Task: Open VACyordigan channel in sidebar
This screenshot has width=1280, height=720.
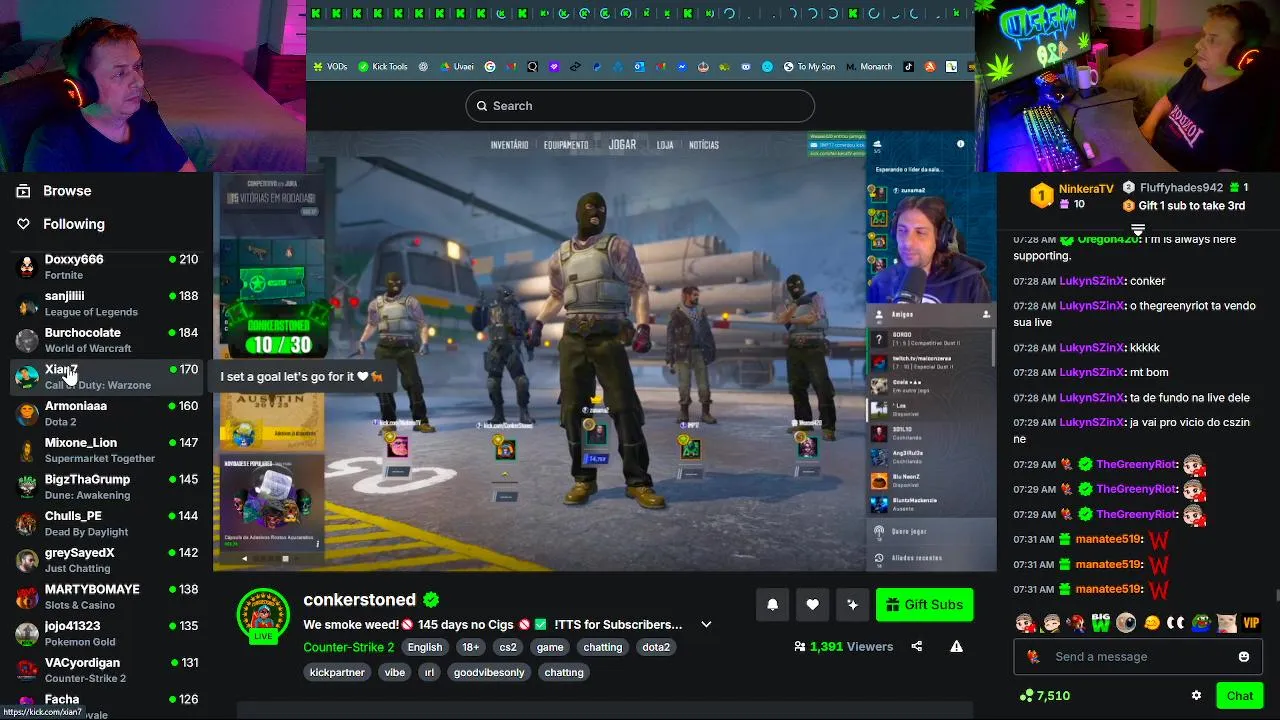Action: pyautogui.click(x=106, y=670)
